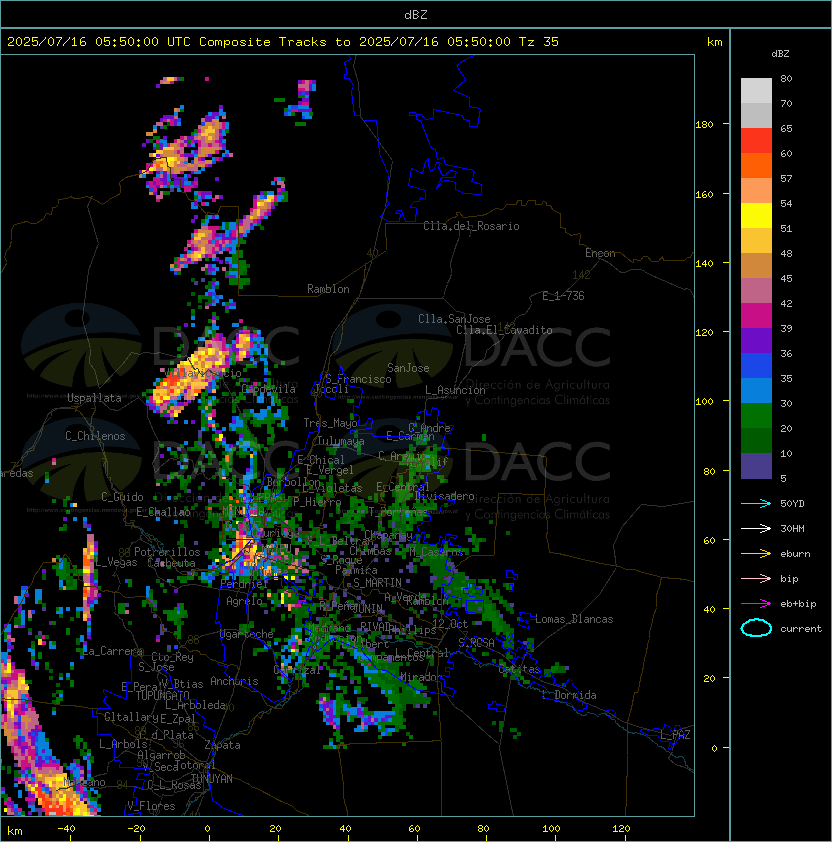Click the 'L_Asuncion' place label

tap(455, 390)
